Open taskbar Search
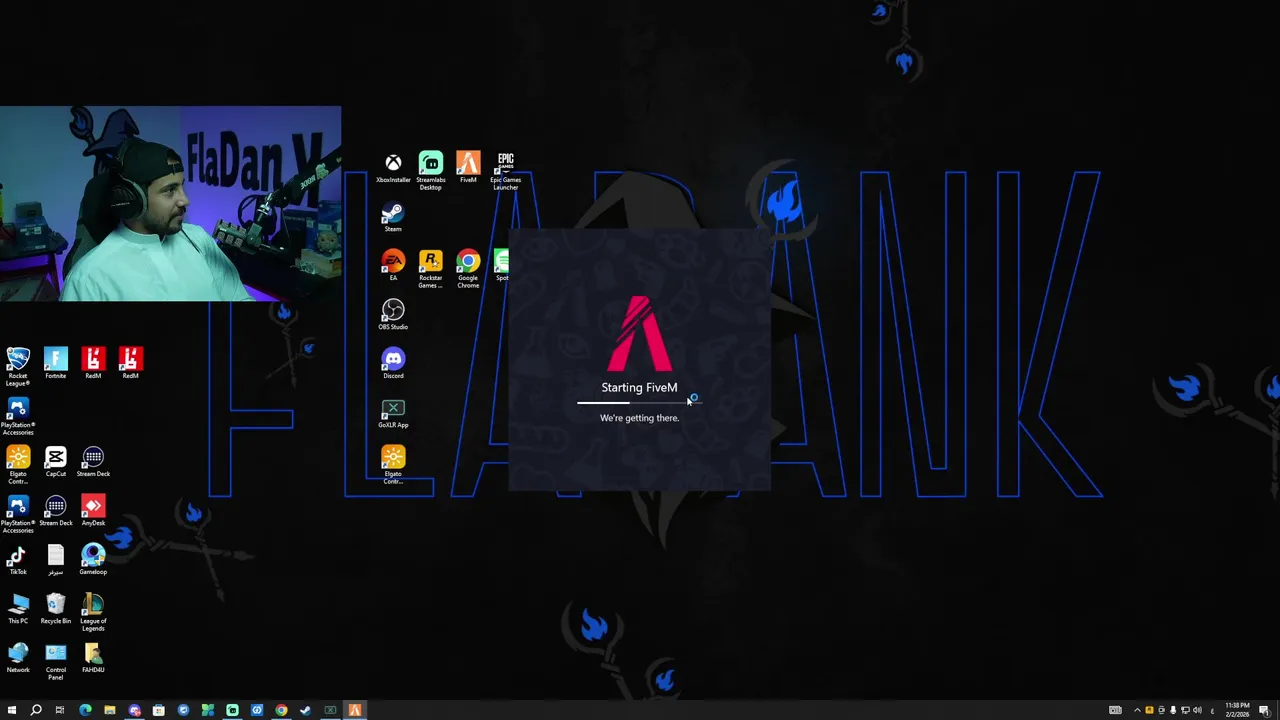Viewport: 1280px width, 720px height. point(36,710)
